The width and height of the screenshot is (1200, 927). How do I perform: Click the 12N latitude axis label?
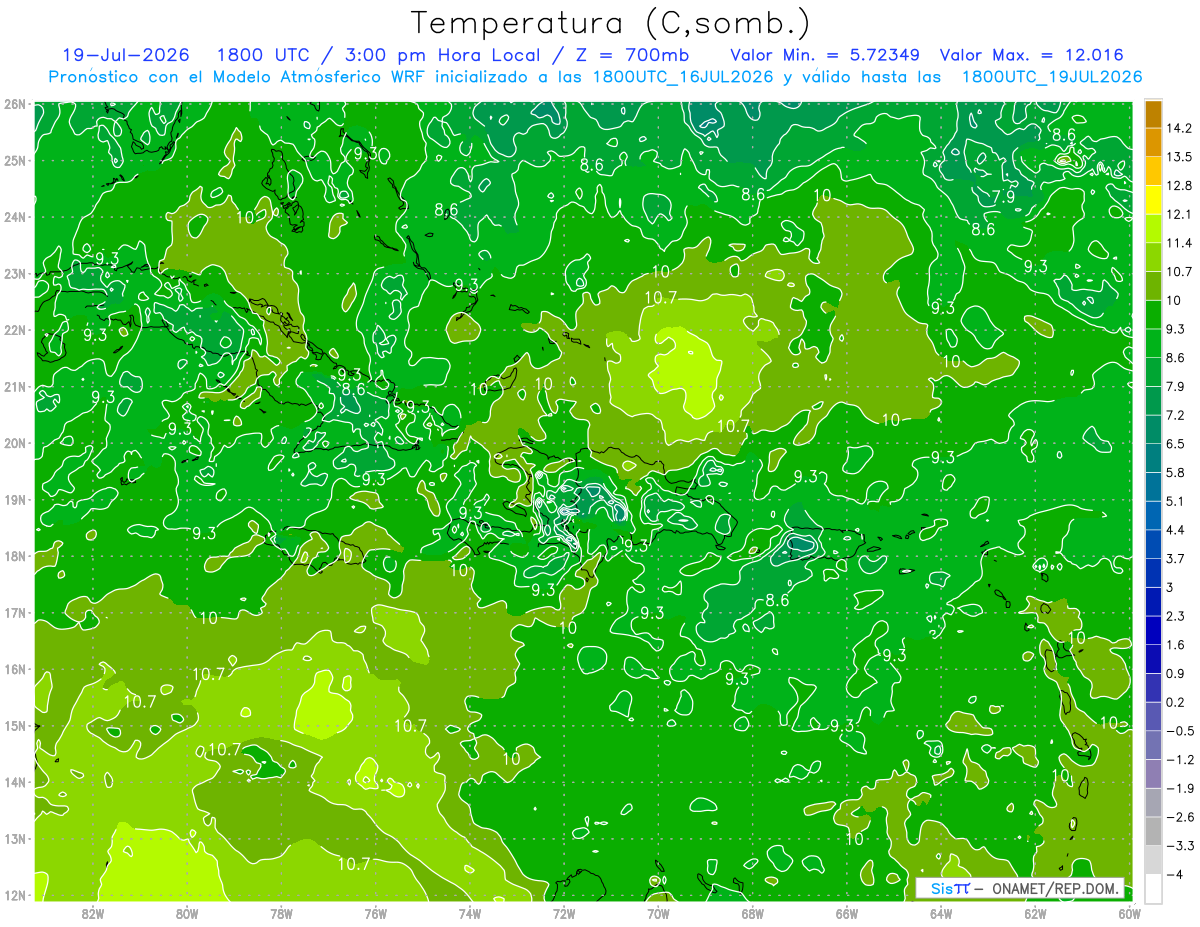pos(15,895)
